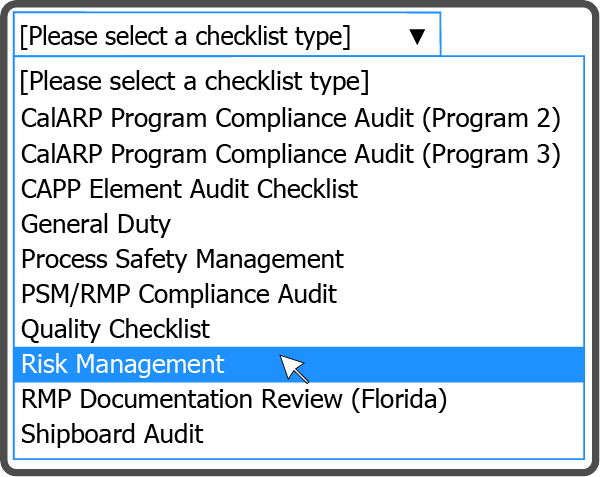Screen dimensions: 600x477
Task: Click the dropdown arrow of the checklist selector
Action: [x=417, y=37]
